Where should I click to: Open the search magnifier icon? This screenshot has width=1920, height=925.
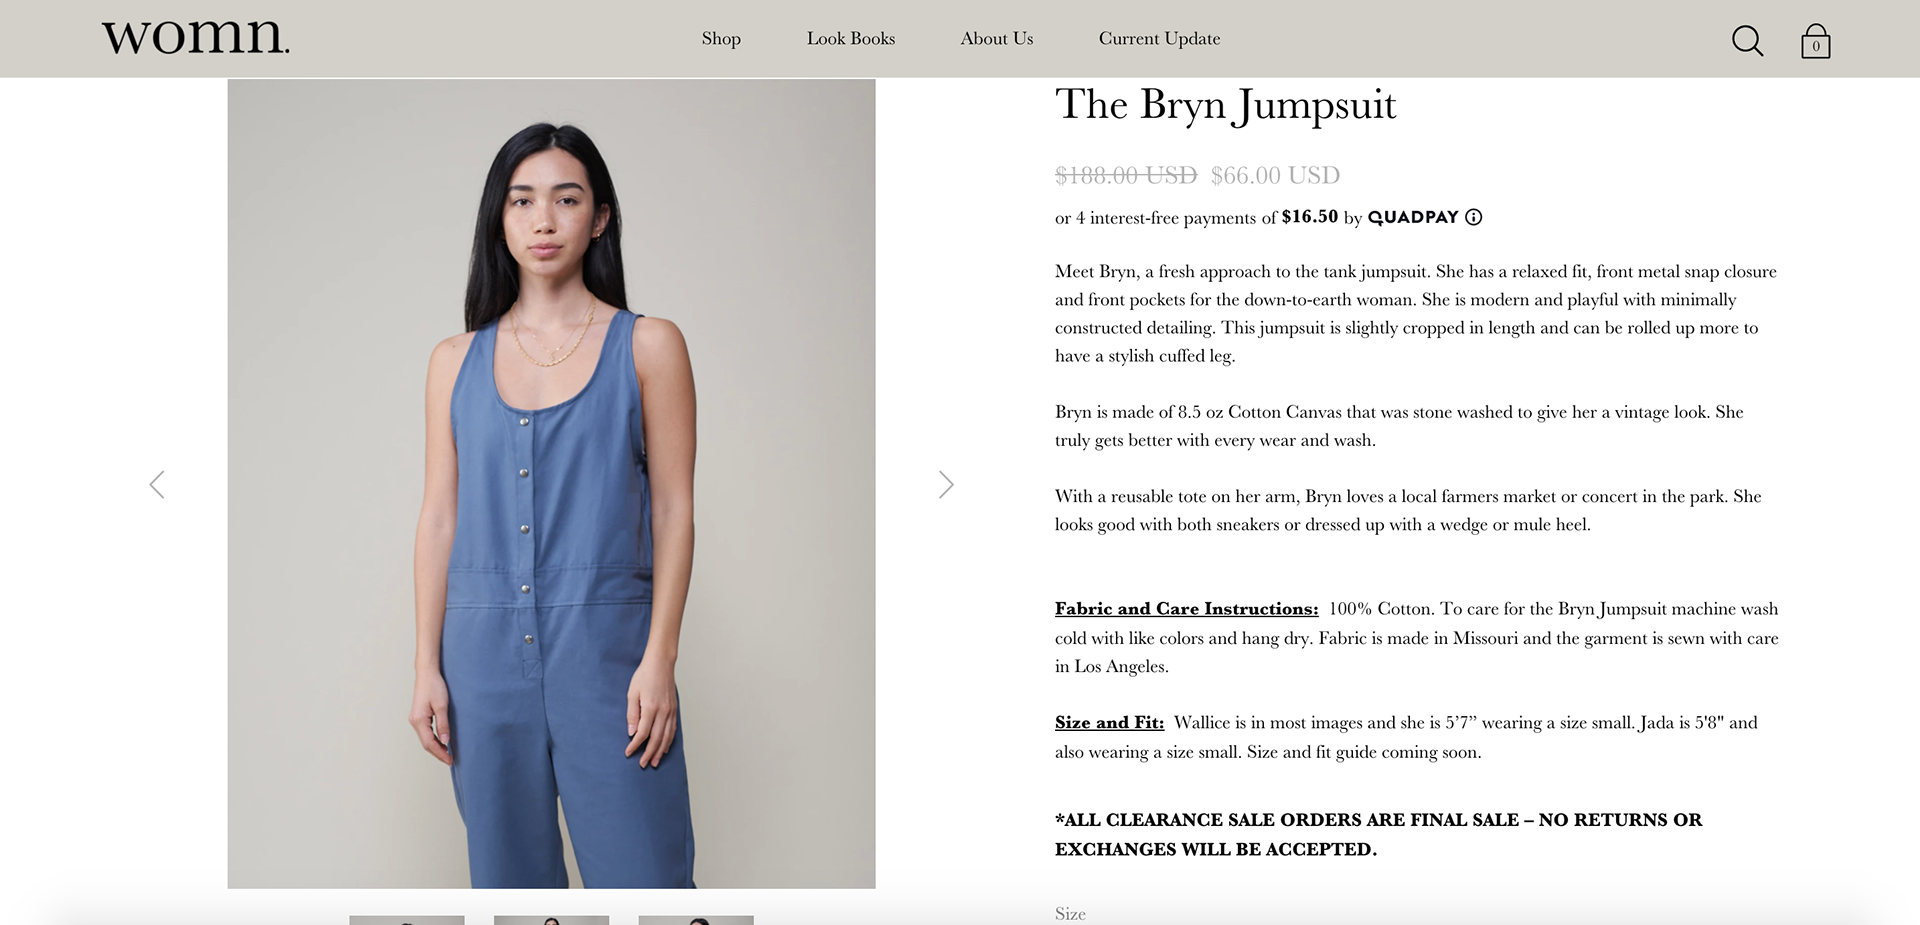point(1747,41)
